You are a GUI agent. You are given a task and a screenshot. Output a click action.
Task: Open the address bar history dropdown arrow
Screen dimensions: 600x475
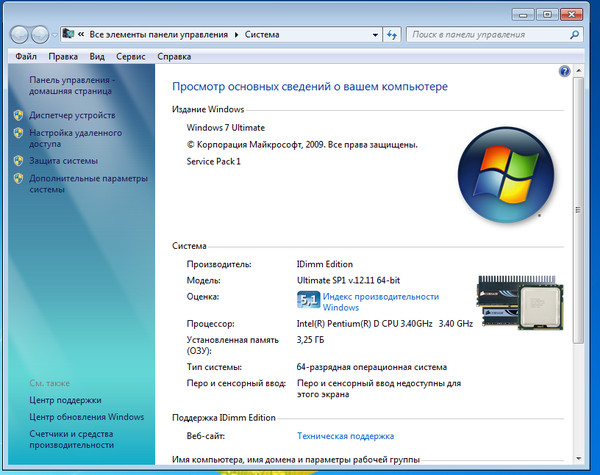coord(375,35)
